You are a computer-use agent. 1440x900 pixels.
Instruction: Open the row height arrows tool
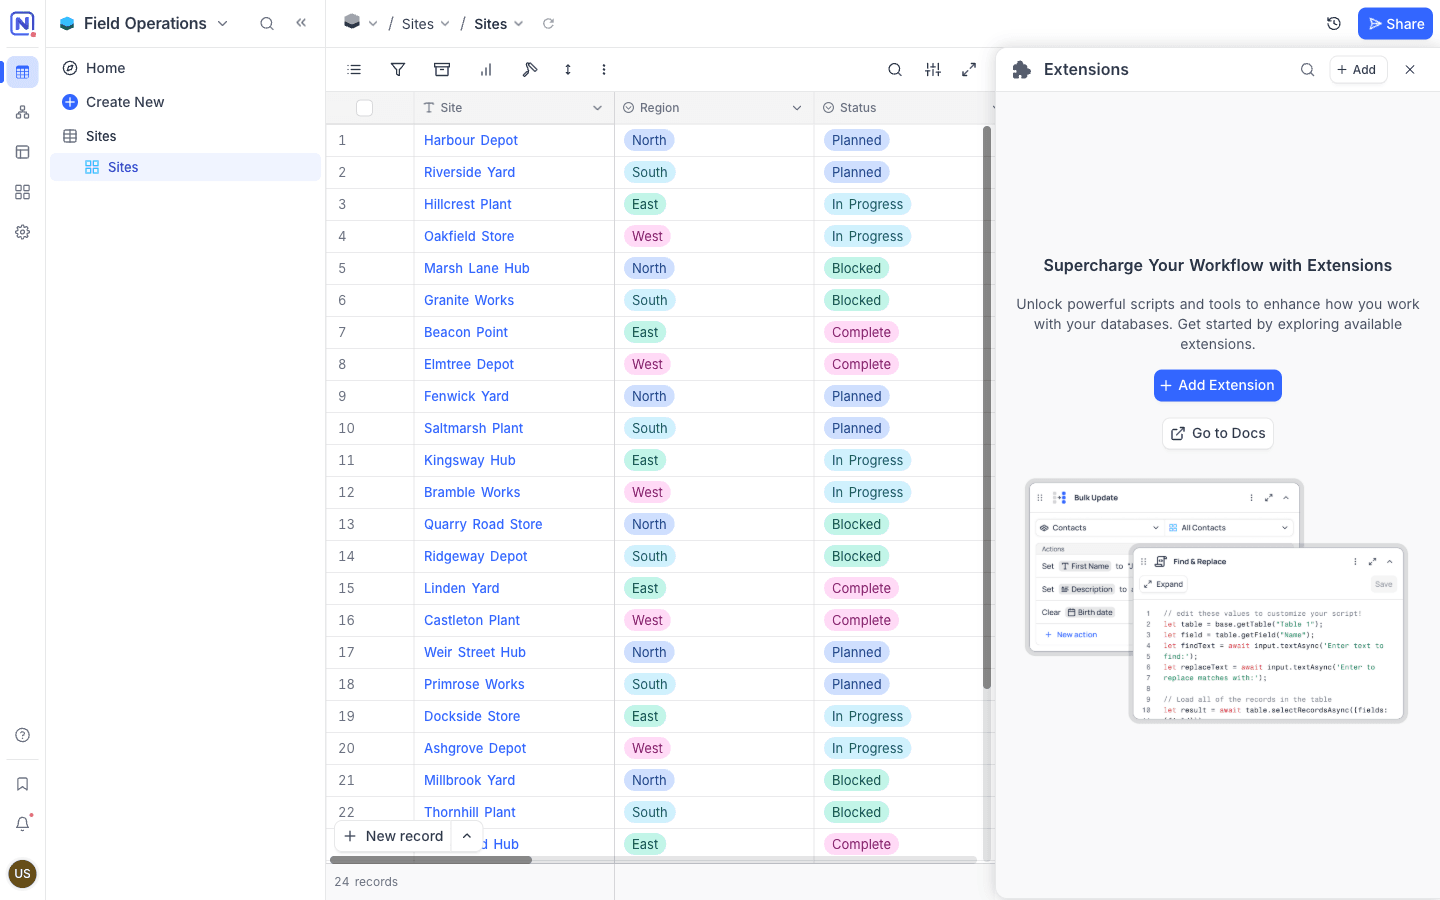[x=568, y=70]
